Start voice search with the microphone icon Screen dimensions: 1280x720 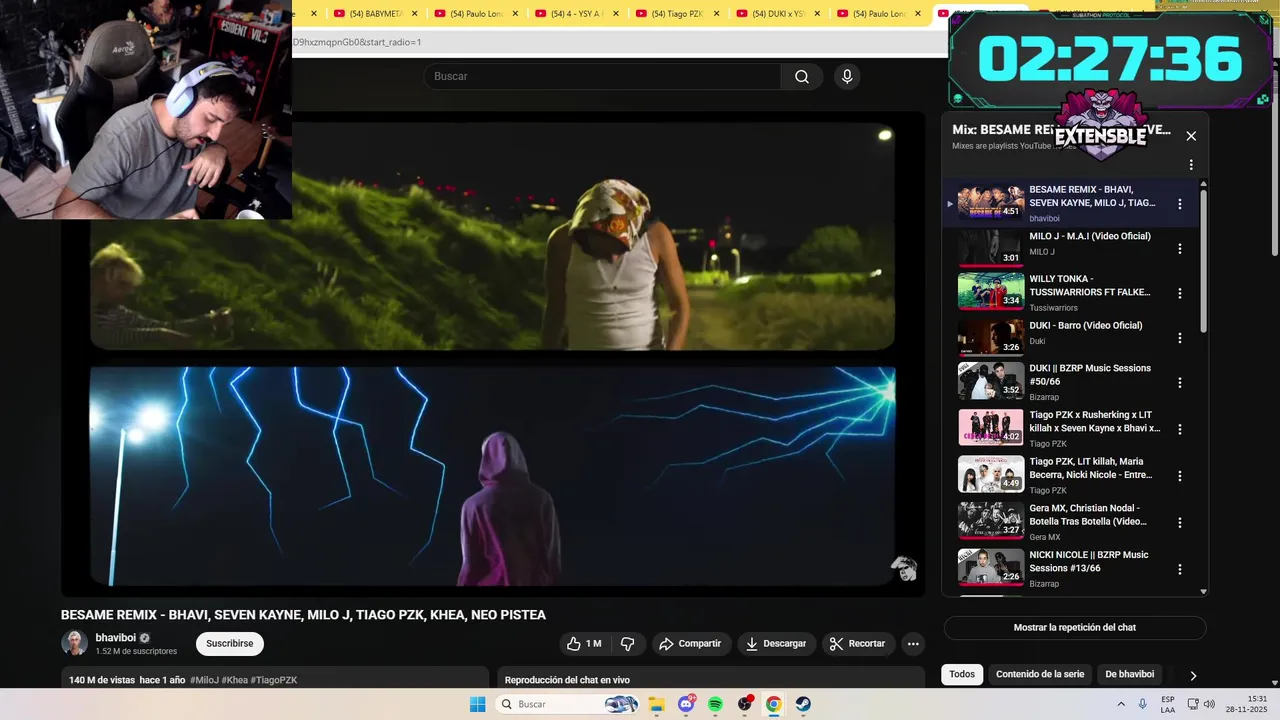click(847, 77)
